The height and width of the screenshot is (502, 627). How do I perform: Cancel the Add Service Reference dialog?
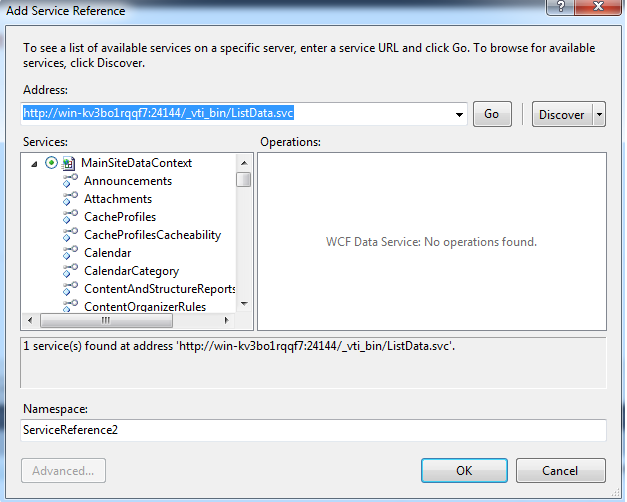560,470
